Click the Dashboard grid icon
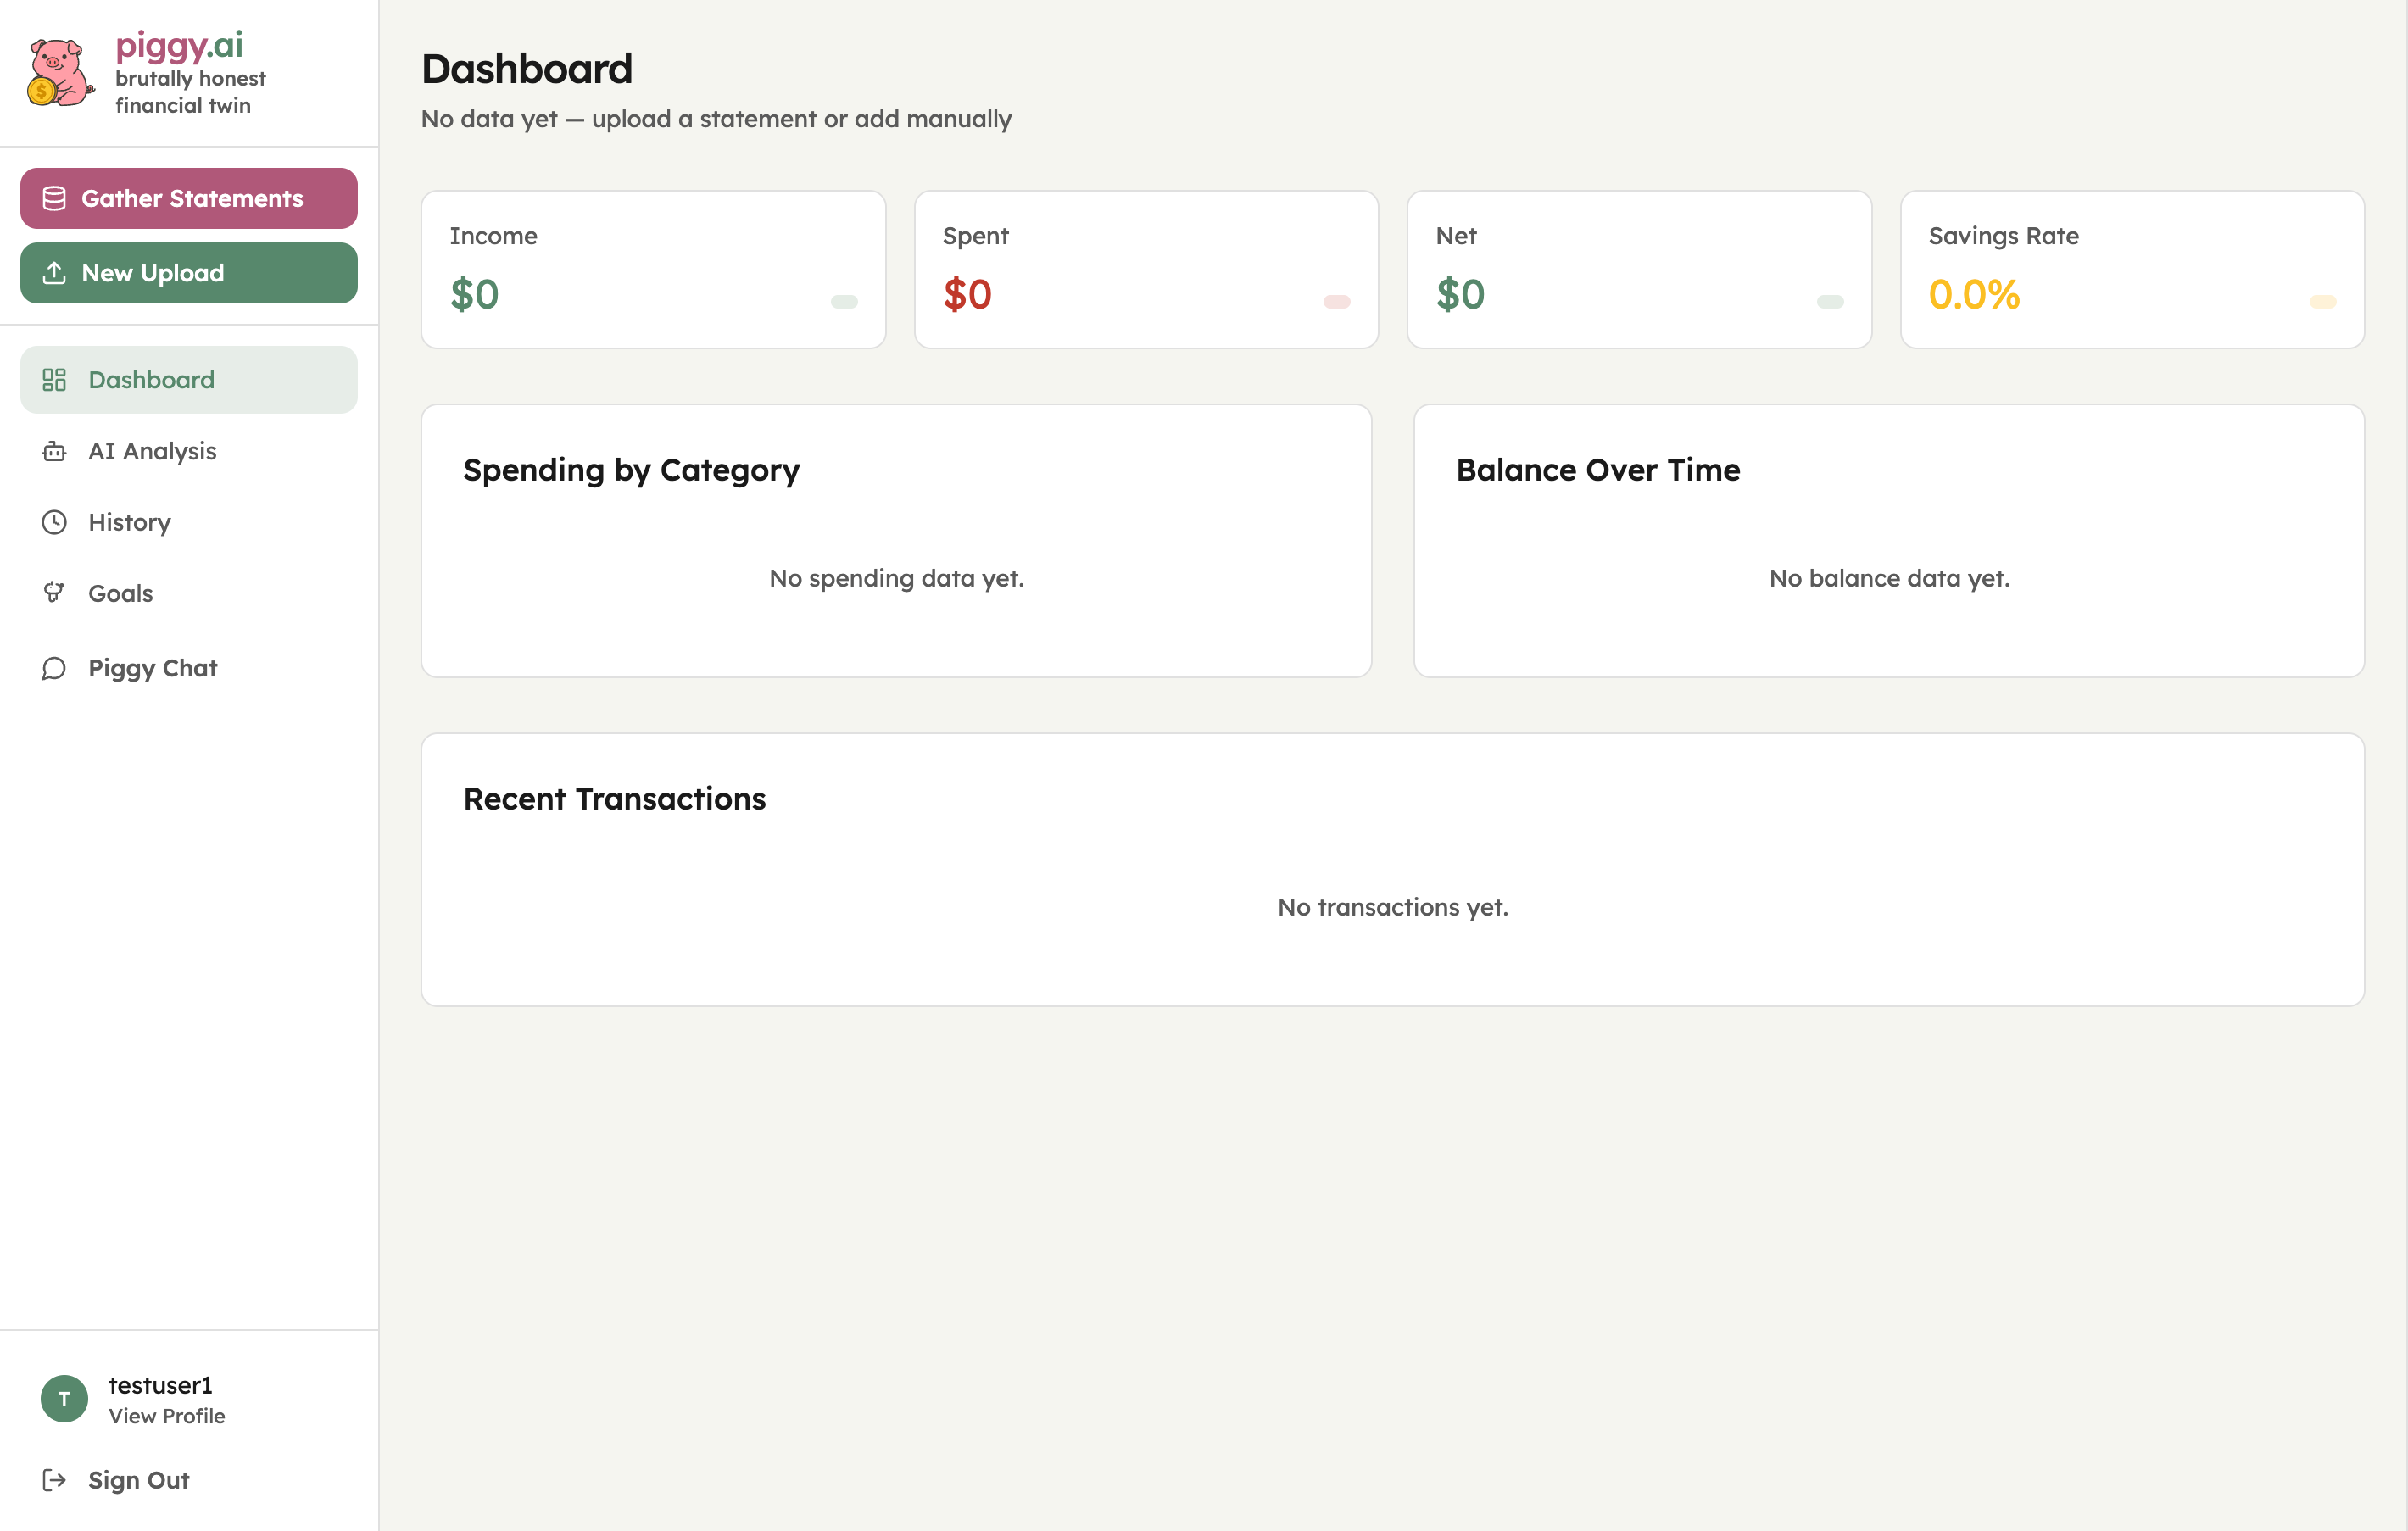The image size is (2408, 1531). click(54, 380)
